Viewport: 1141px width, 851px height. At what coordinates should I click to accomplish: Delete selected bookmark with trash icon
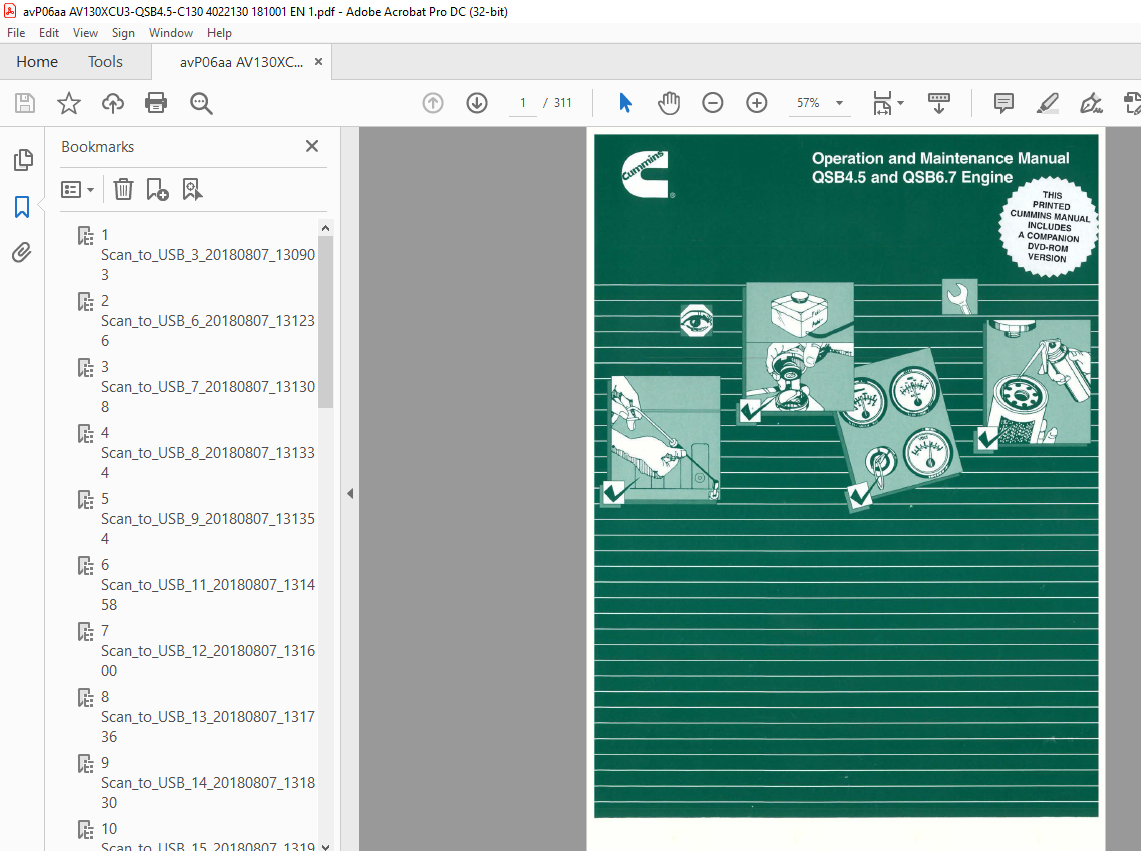(123, 190)
